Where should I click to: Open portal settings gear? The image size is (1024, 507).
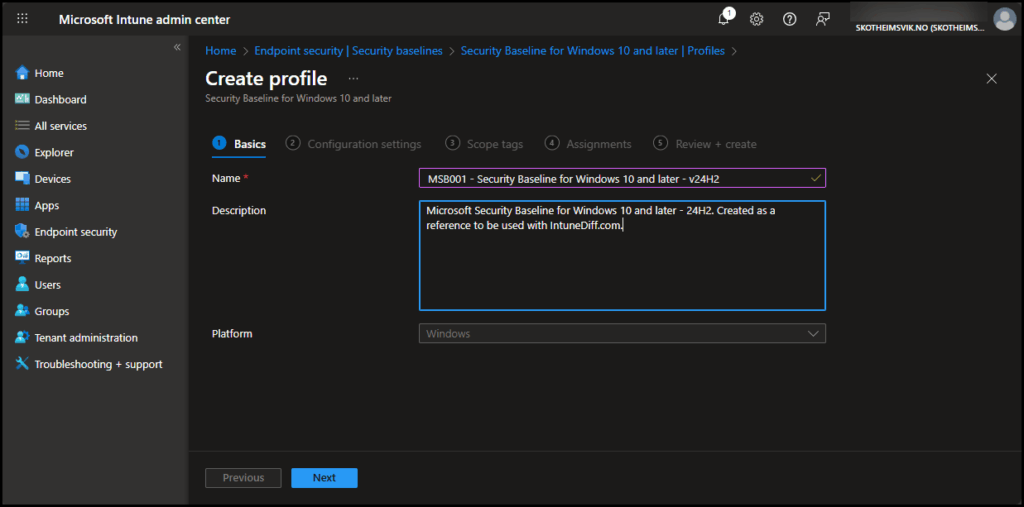pyautogui.click(x=756, y=20)
